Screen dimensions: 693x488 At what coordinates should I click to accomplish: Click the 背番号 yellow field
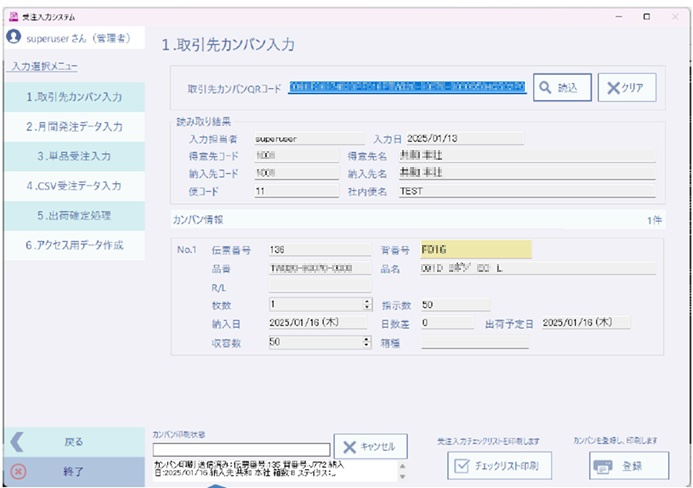point(476,250)
